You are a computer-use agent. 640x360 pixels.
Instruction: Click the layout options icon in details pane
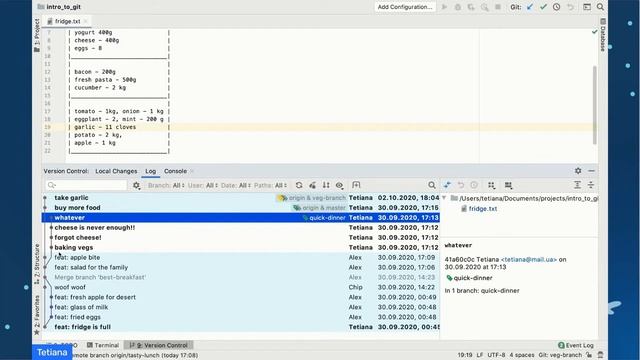pyautogui.click(x=508, y=185)
